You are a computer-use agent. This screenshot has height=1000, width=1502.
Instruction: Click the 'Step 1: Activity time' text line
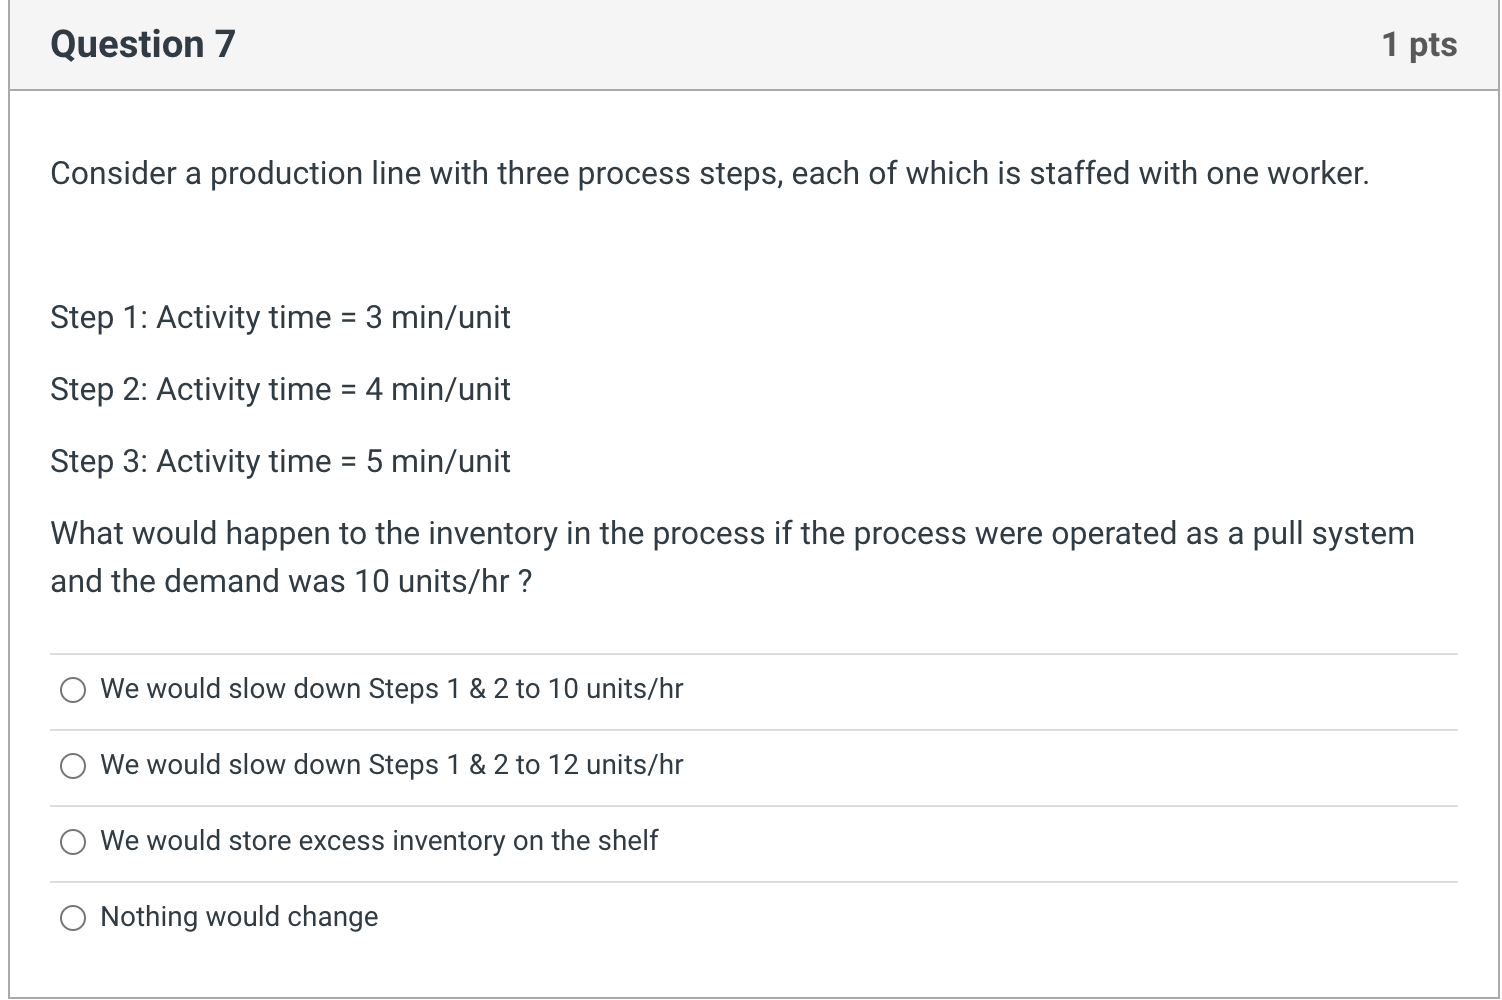point(280,317)
